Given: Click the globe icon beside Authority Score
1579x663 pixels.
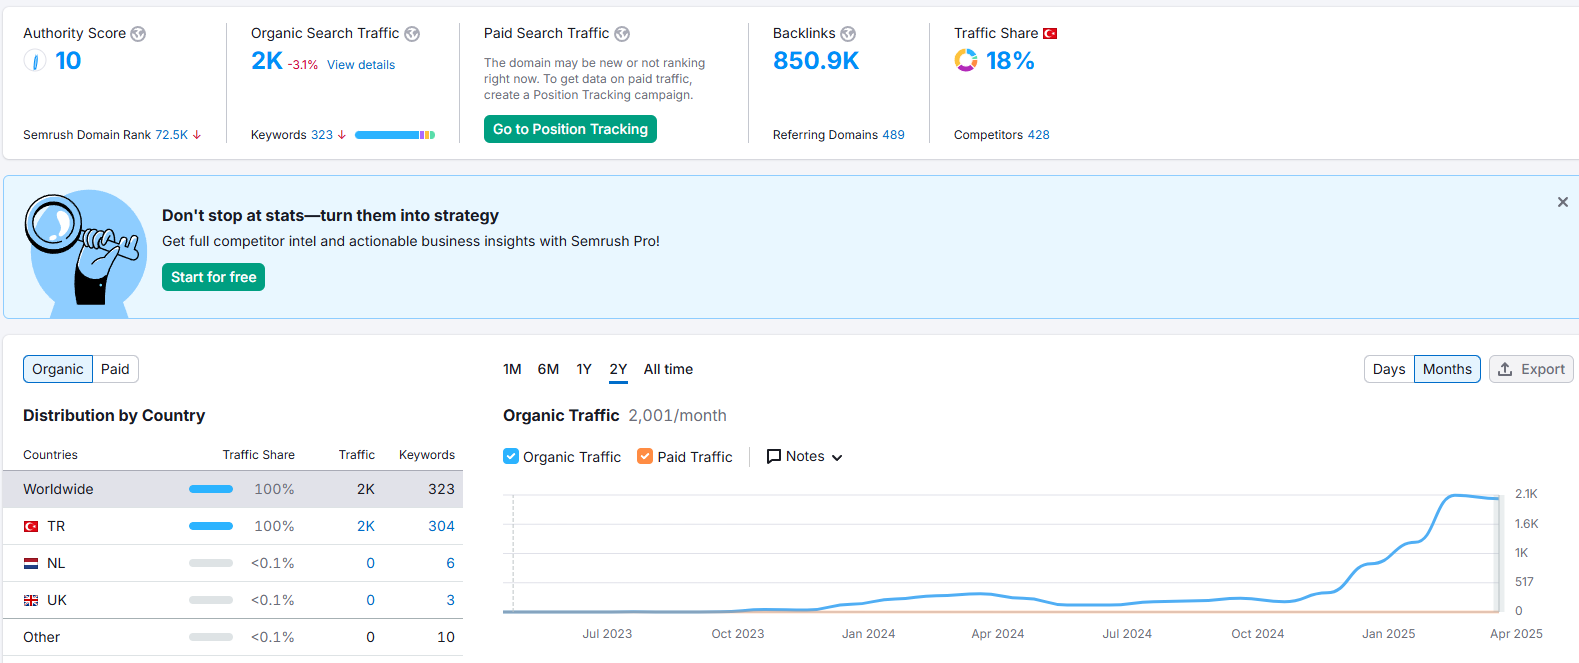Looking at the screenshot, I should pyautogui.click(x=138, y=34).
